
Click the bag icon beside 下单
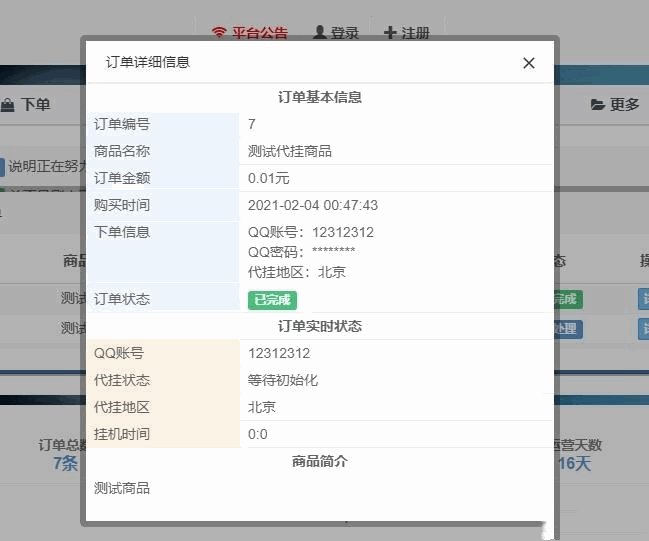(8, 104)
